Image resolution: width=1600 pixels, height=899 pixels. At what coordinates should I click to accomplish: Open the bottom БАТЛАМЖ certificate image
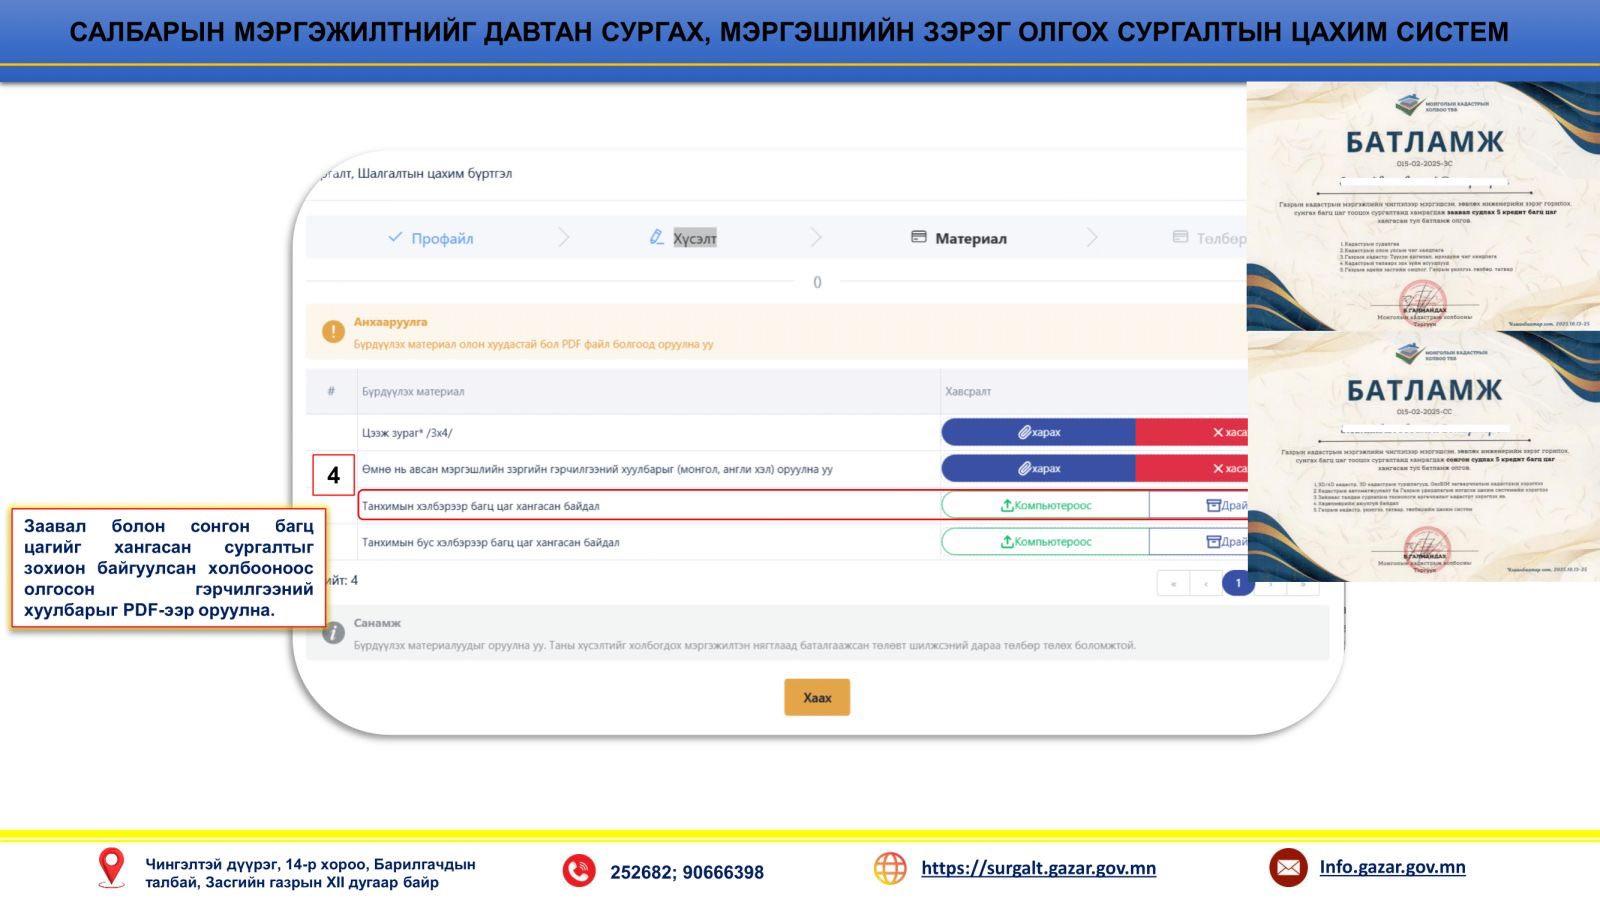click(1423, 456)
